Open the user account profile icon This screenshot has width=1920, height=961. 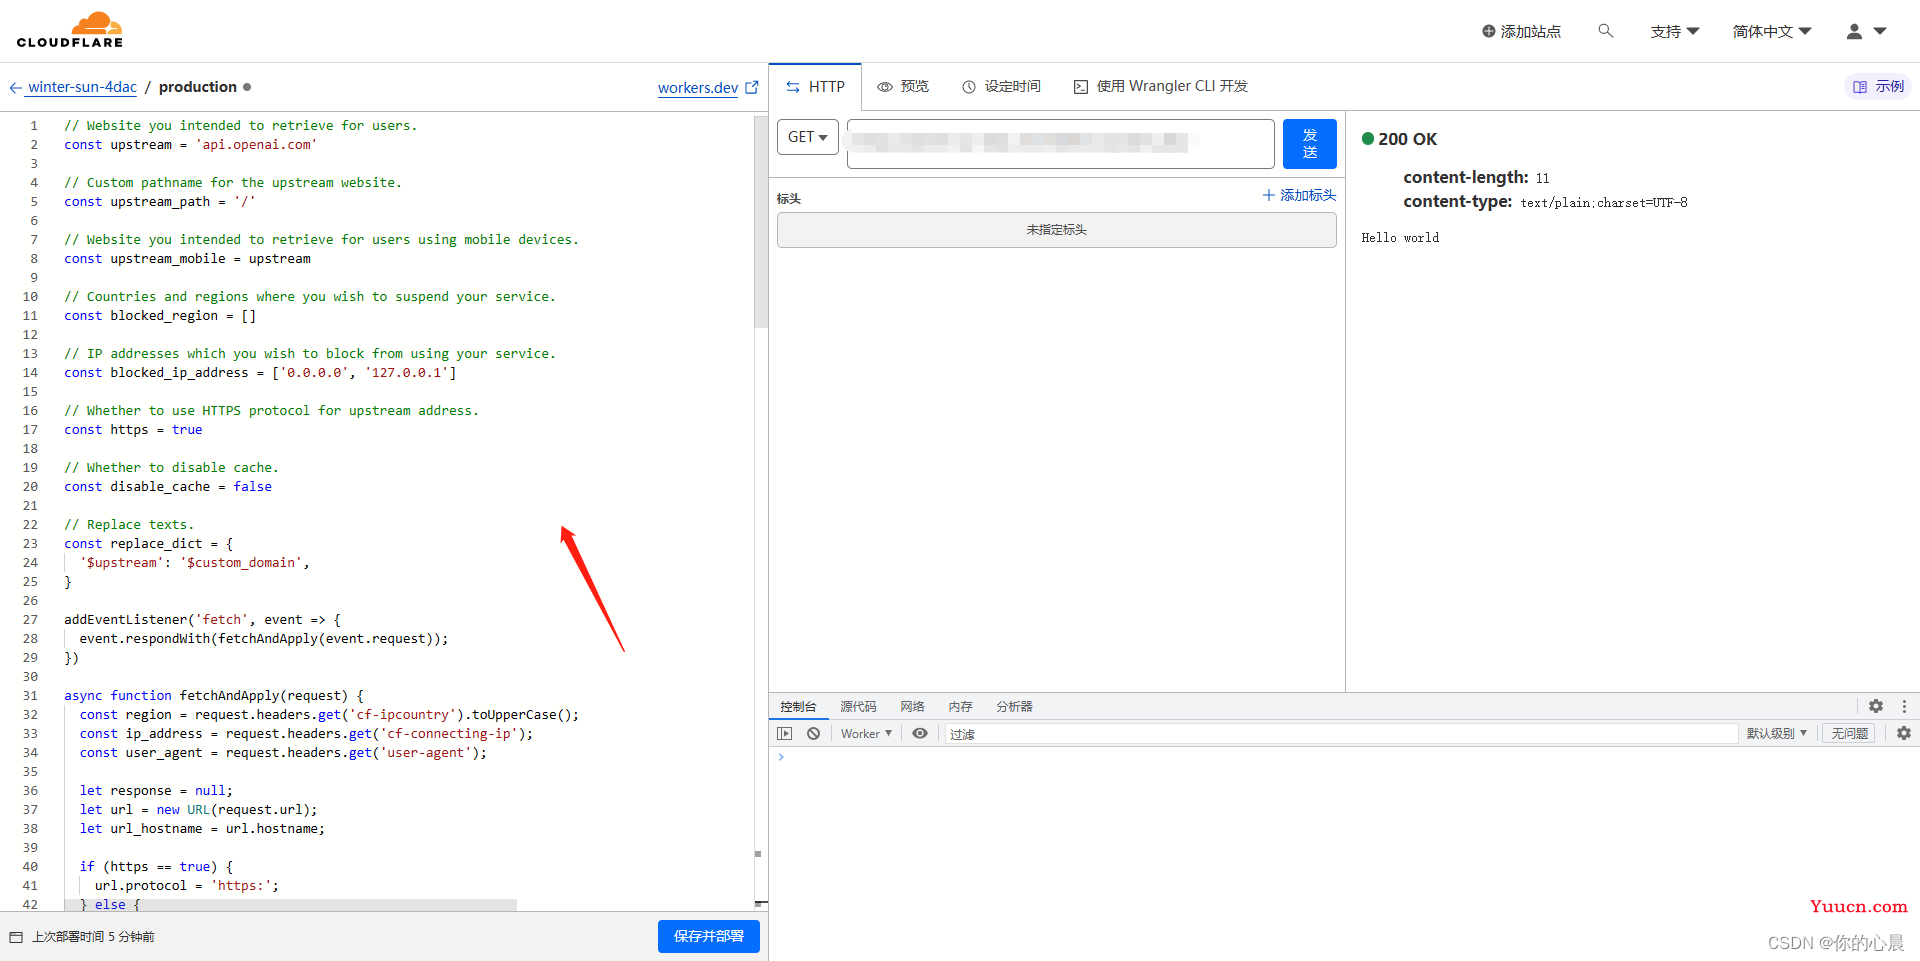pyautogui.click(x=1854, y=31)
